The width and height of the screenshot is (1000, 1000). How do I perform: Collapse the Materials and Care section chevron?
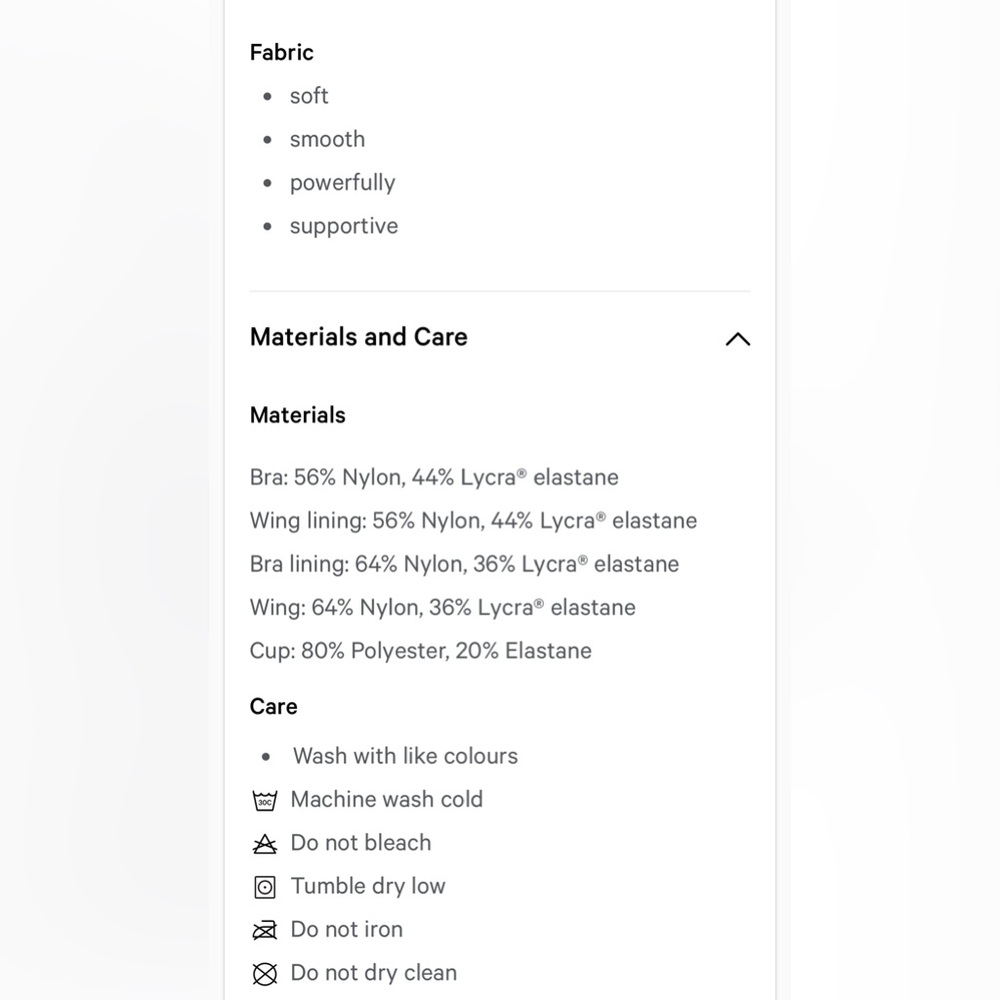pyautogui.click(x=737, y=339)
